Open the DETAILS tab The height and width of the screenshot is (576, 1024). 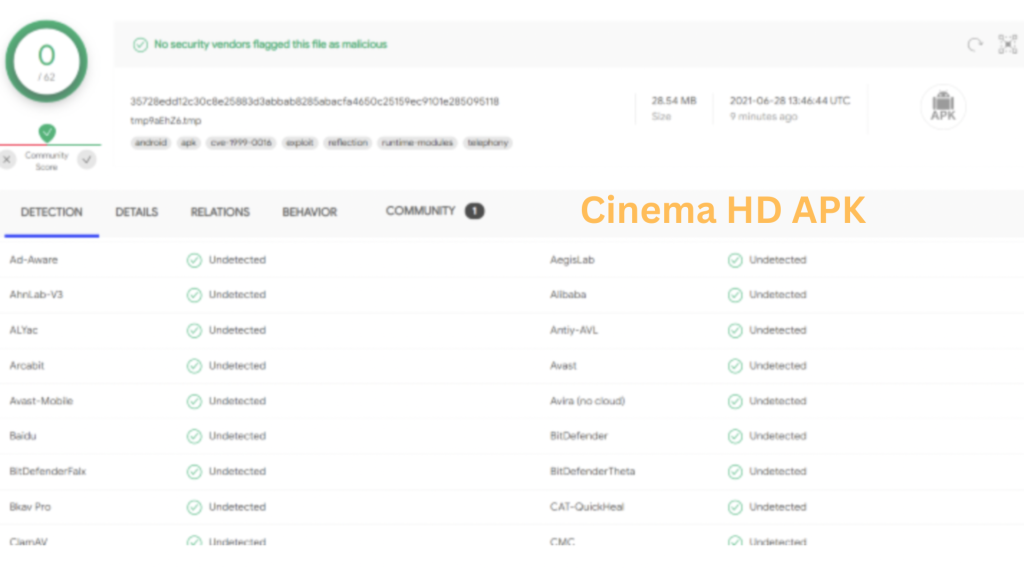click(136, 212)
